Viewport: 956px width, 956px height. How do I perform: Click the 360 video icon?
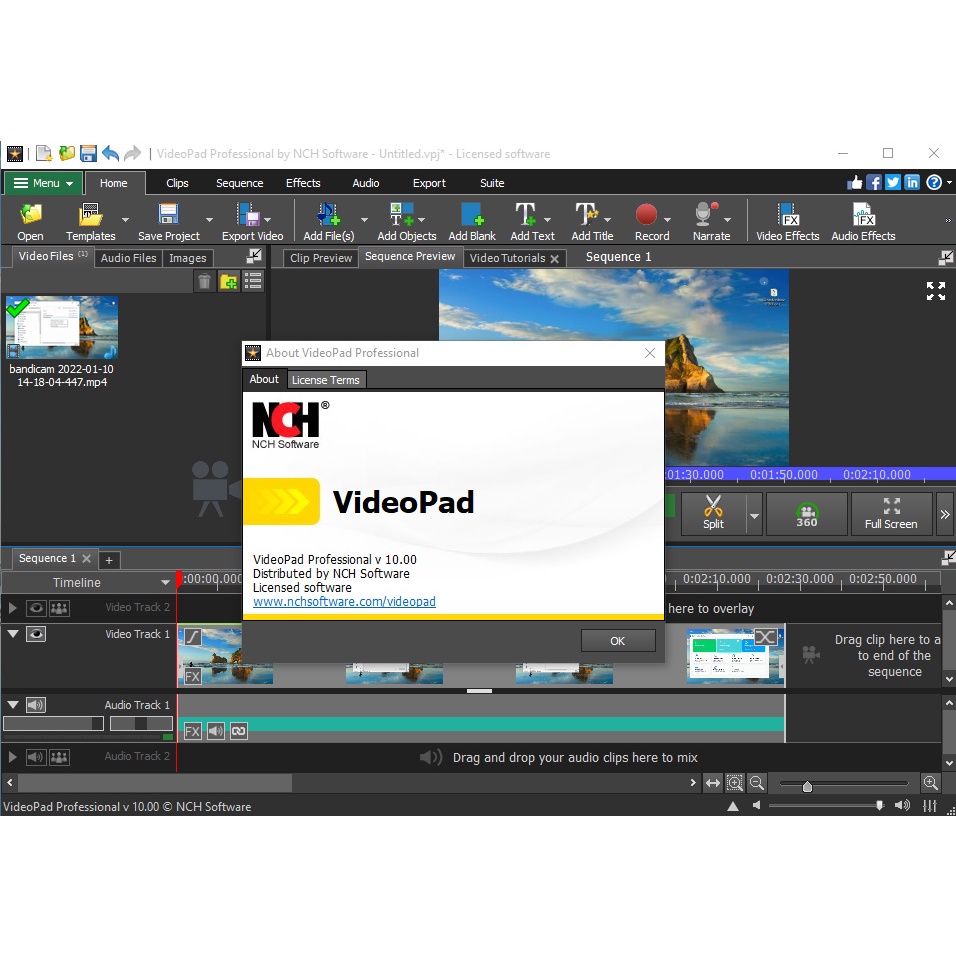tap(806, 513)
